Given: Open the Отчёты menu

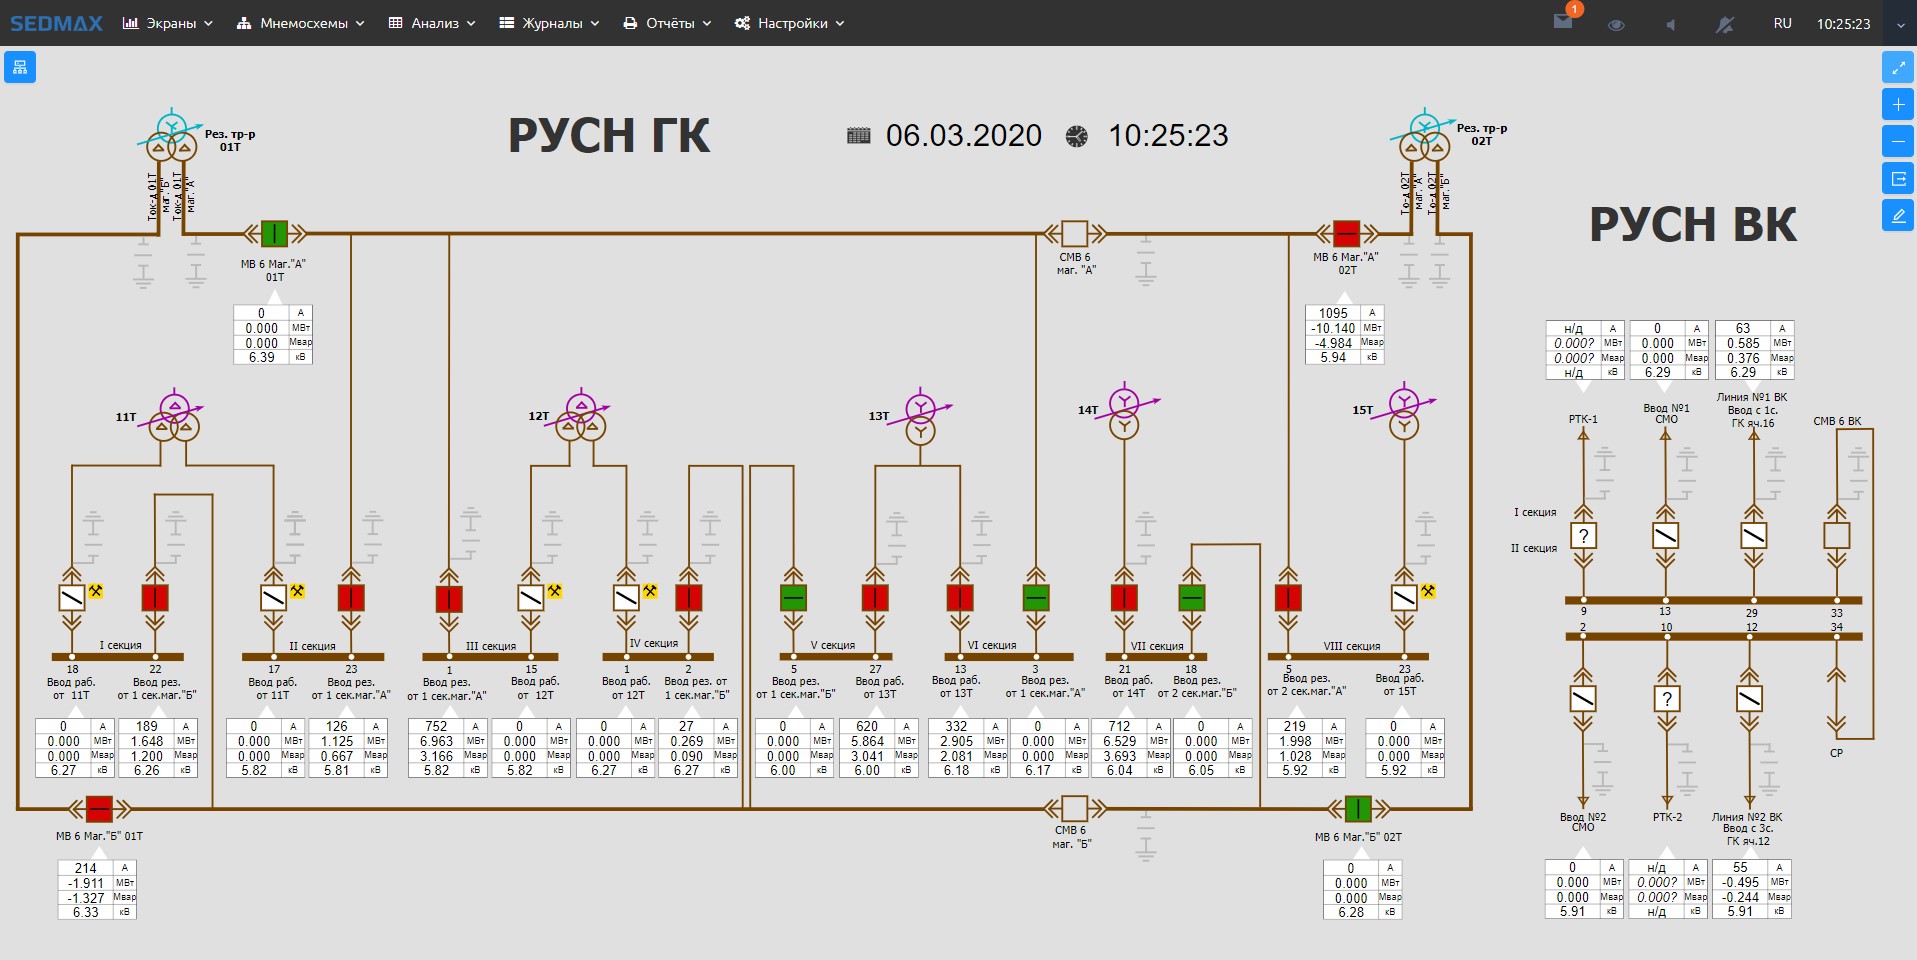Looking at the screenshot, I should pyautogui.click(x=667, y=23).
